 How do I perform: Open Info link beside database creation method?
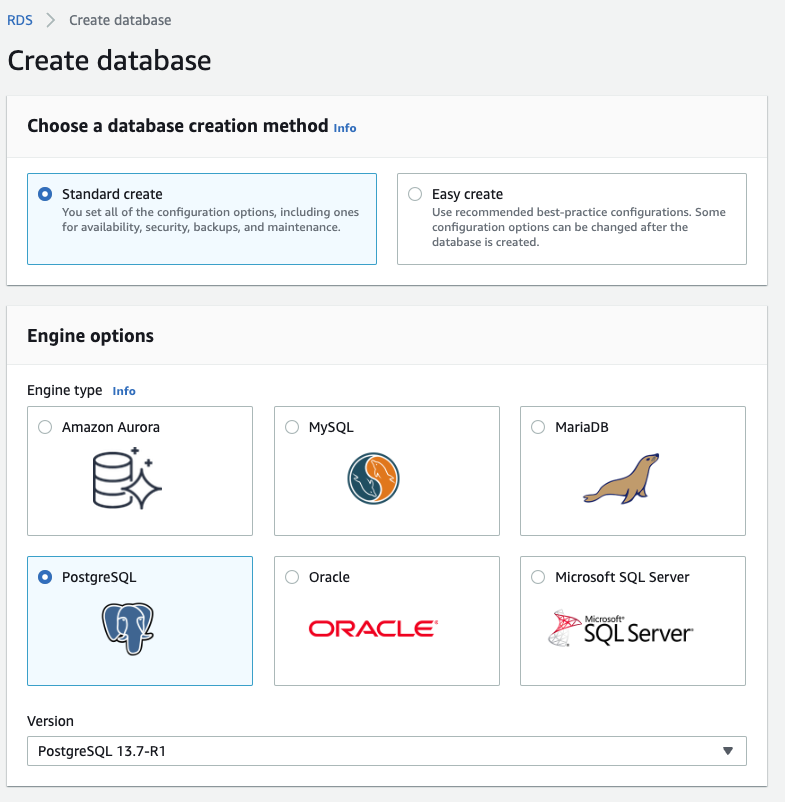345,128
